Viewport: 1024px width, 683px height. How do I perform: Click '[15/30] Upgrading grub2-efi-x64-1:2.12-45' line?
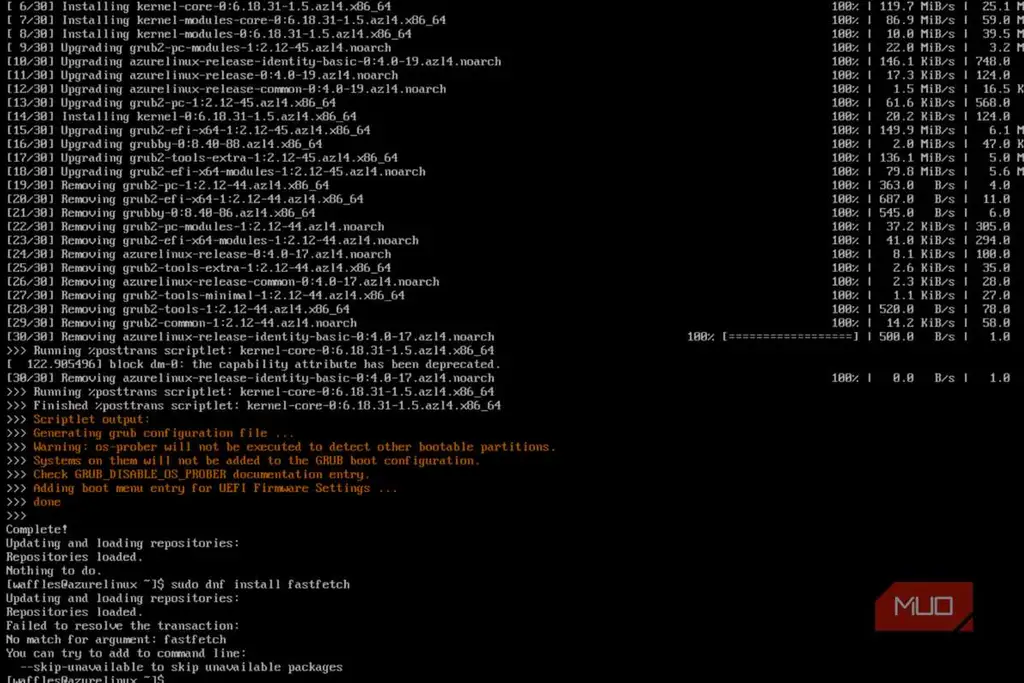pos(188,130)
